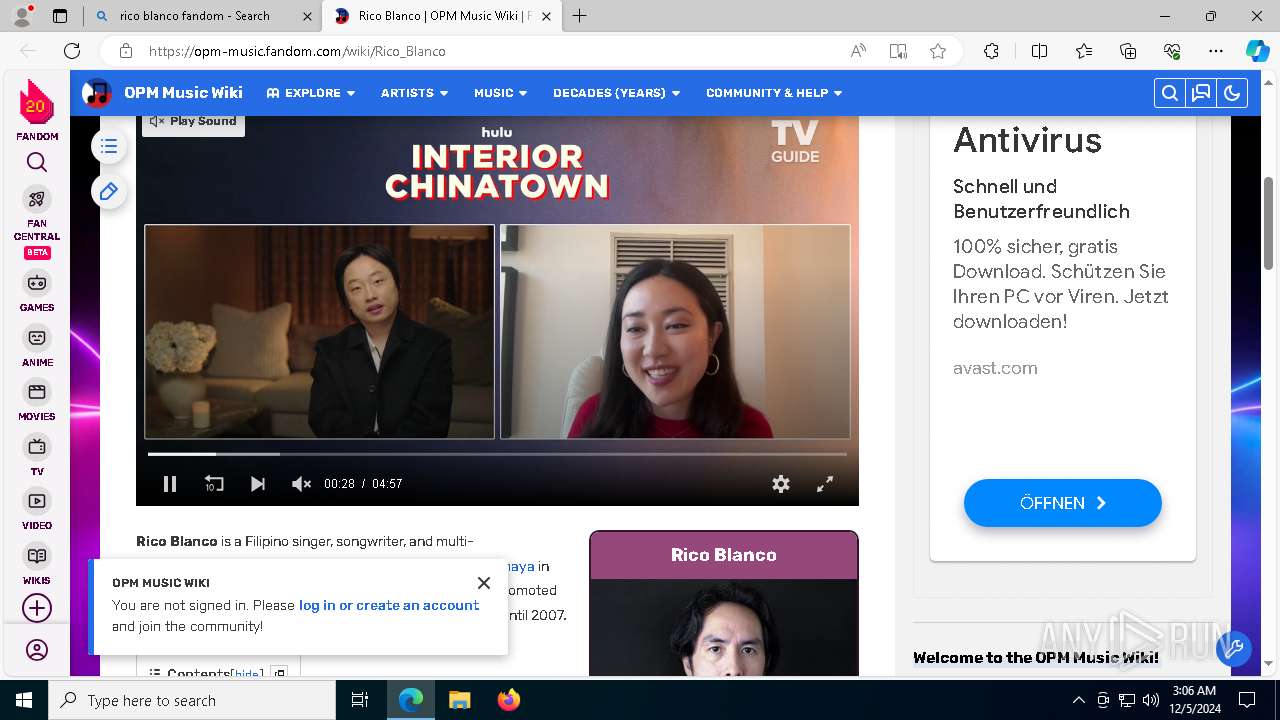Open the TV section

(37, 456)
